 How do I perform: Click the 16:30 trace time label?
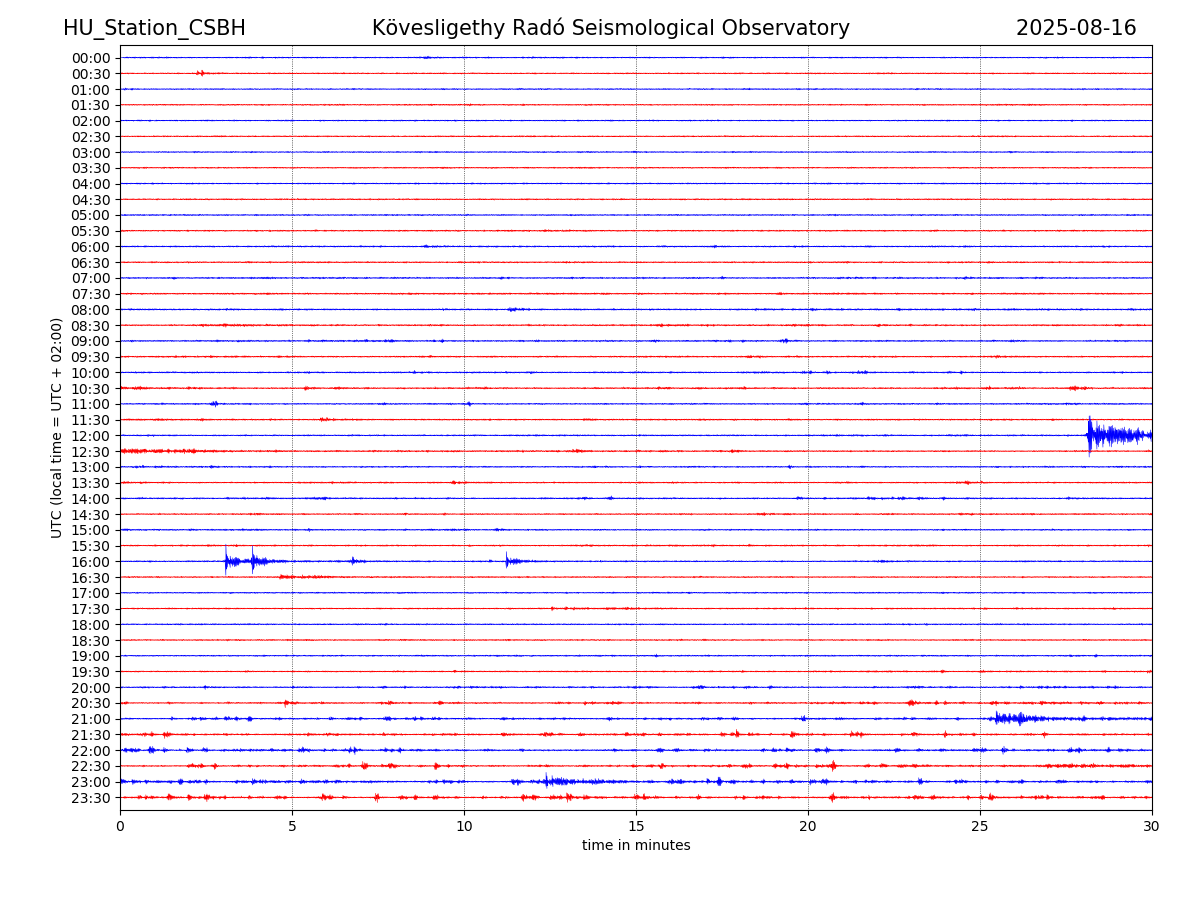(91, 578)
